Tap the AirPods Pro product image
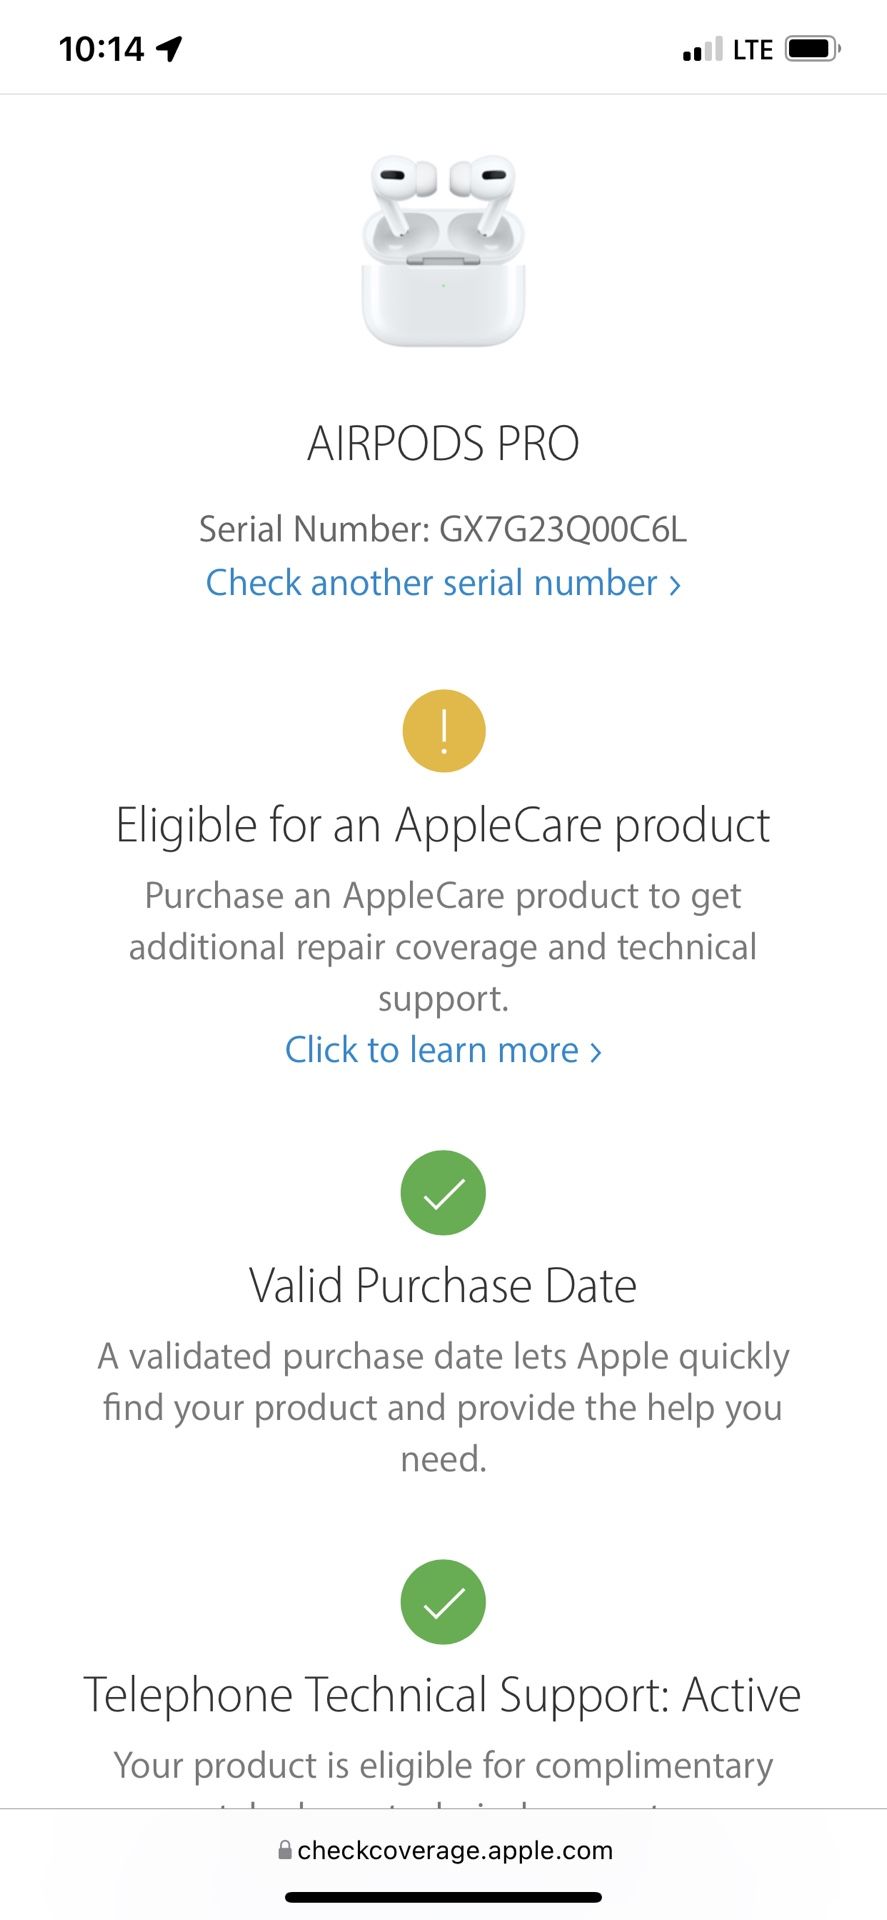 click(x=443, y=250)
